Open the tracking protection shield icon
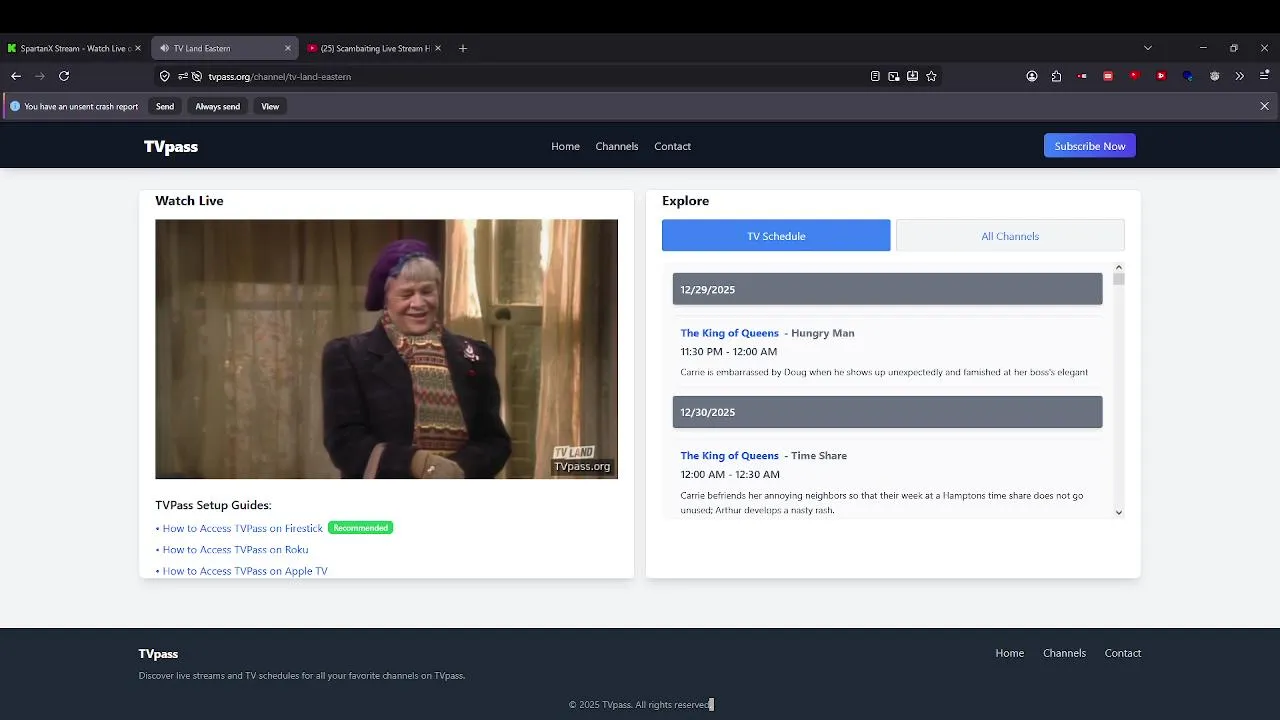Image resolution: width=1280 pixels, height=720 pixels. (165, 76)
